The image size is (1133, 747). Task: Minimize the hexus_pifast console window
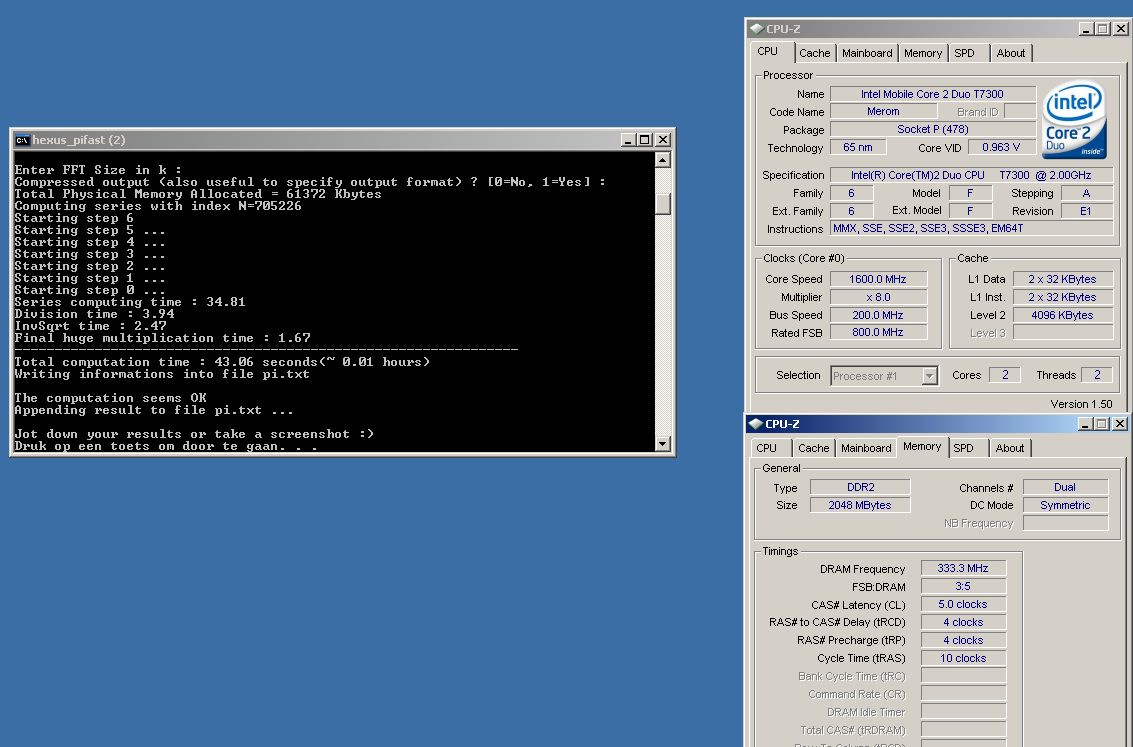point(627,140)
